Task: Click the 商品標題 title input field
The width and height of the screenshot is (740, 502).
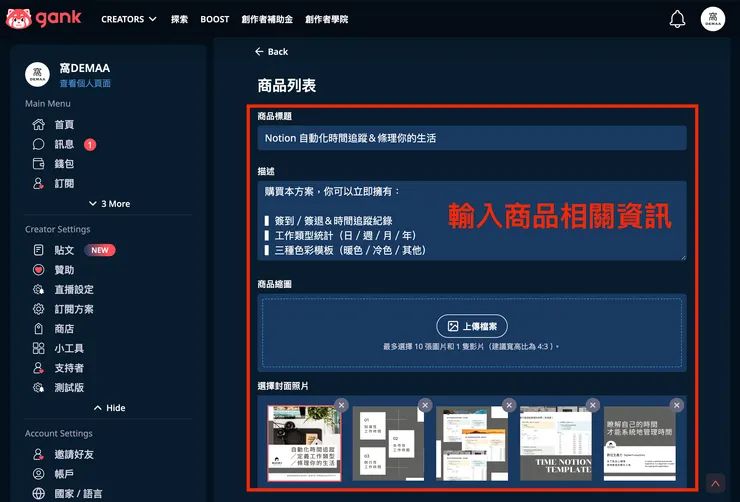Action: click(472, 138)
